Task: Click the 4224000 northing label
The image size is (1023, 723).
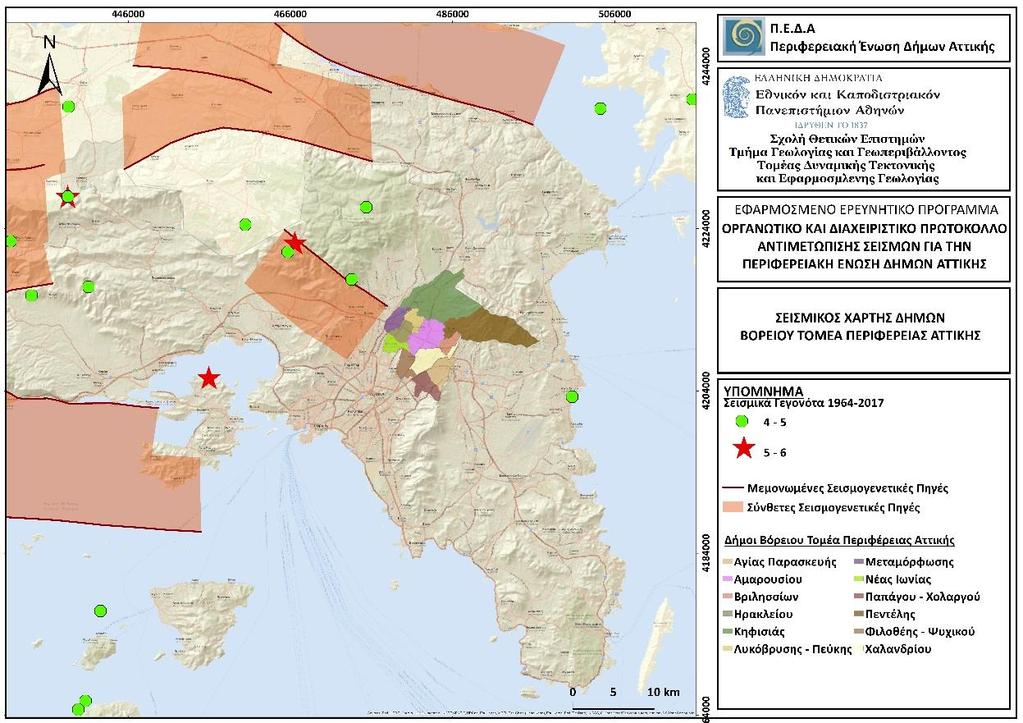Action: [x=706, y=228]
